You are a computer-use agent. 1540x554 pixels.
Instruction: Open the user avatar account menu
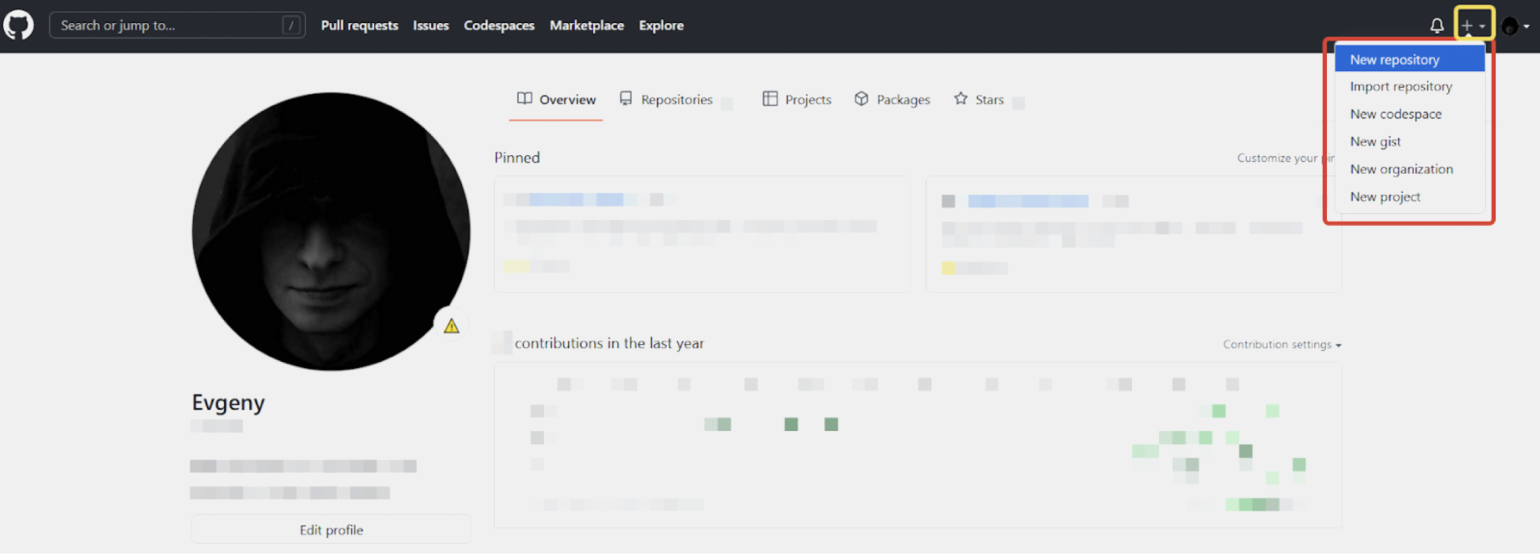[x=1514, y=26]
